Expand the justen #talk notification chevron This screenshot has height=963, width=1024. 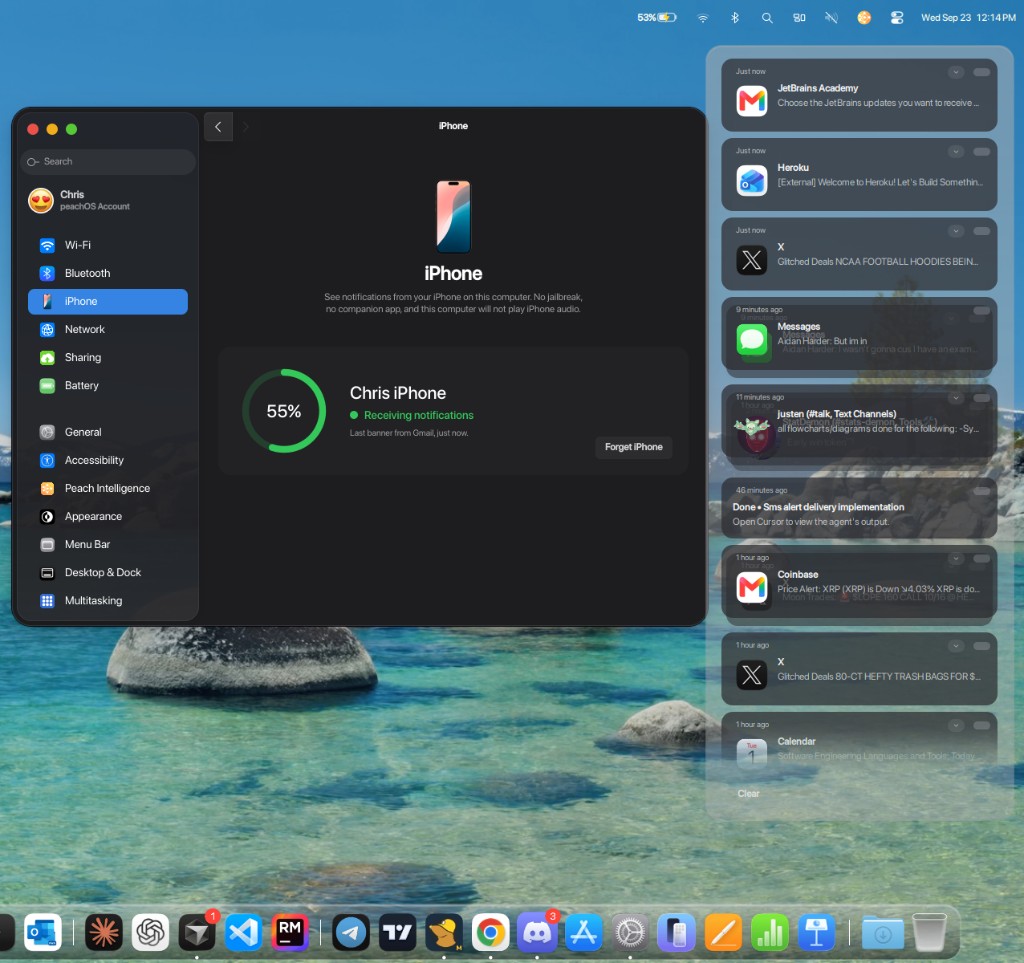click(955, 398)
